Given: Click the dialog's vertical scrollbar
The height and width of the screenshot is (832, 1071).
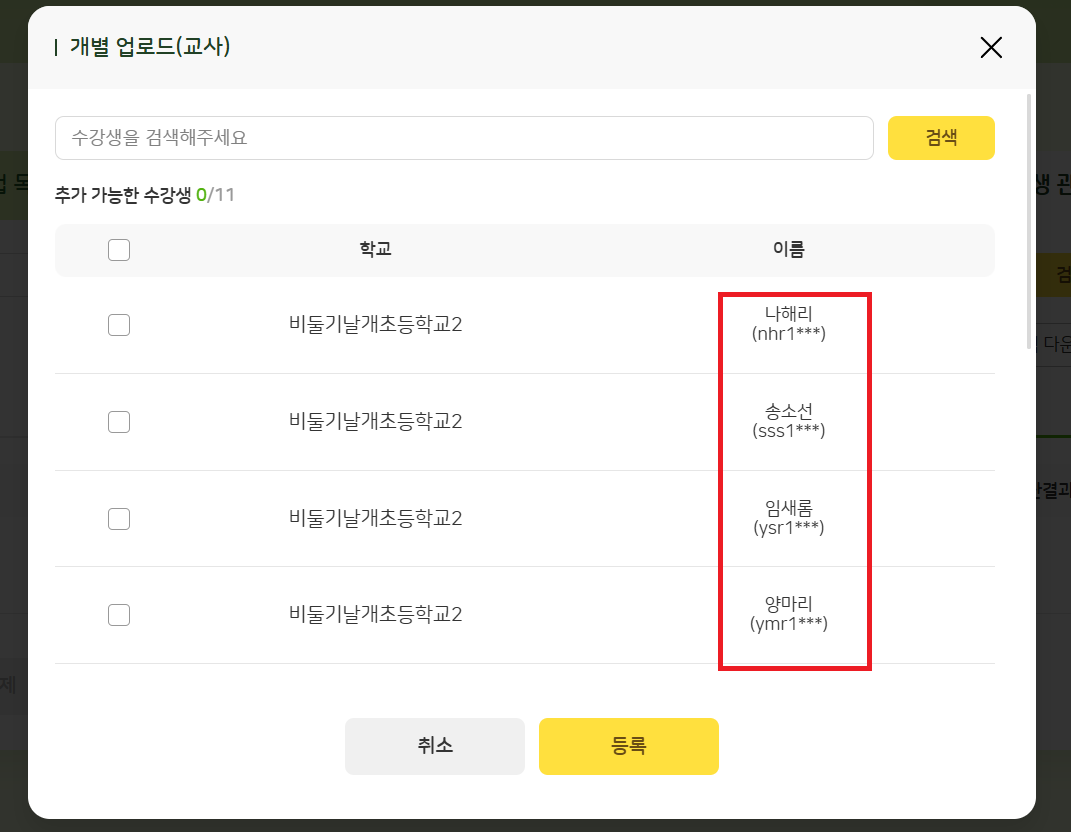Looking at the screenshot, I should point(1029,220).
